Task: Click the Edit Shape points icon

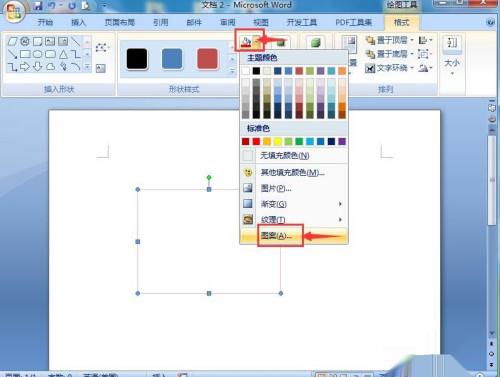Action: click(101, 47)
